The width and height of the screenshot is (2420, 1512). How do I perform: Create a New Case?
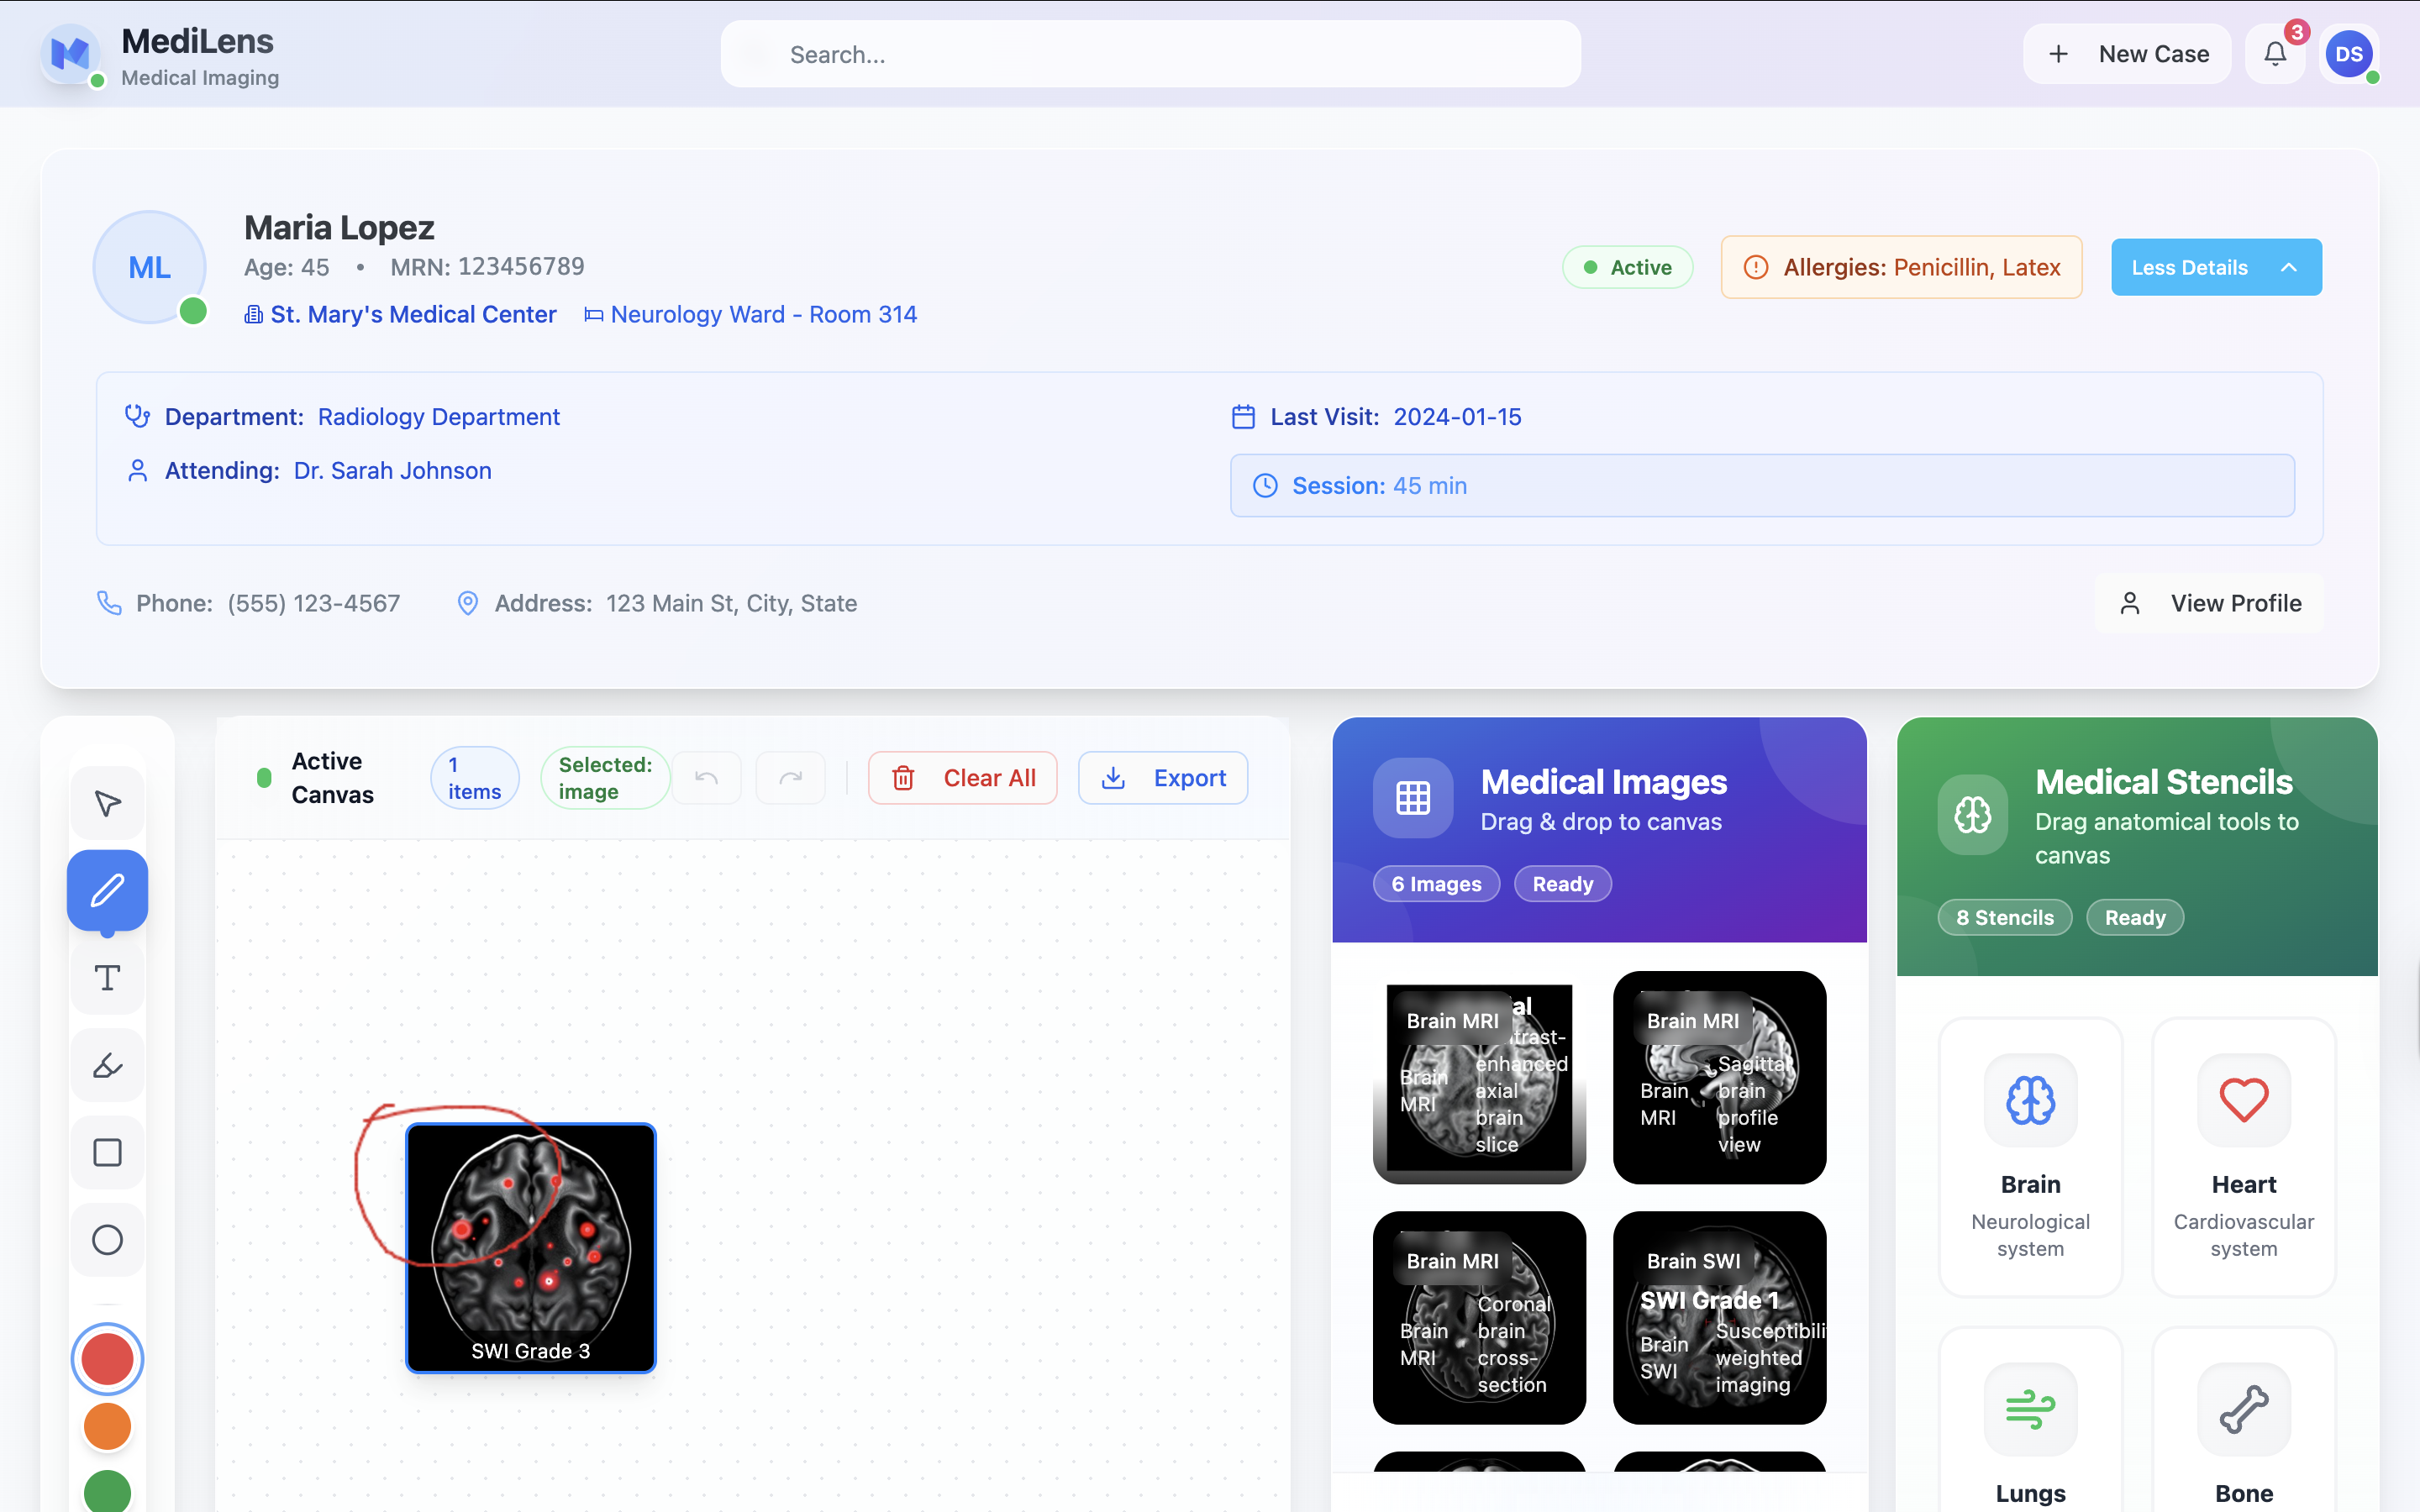coord(2127,54)
